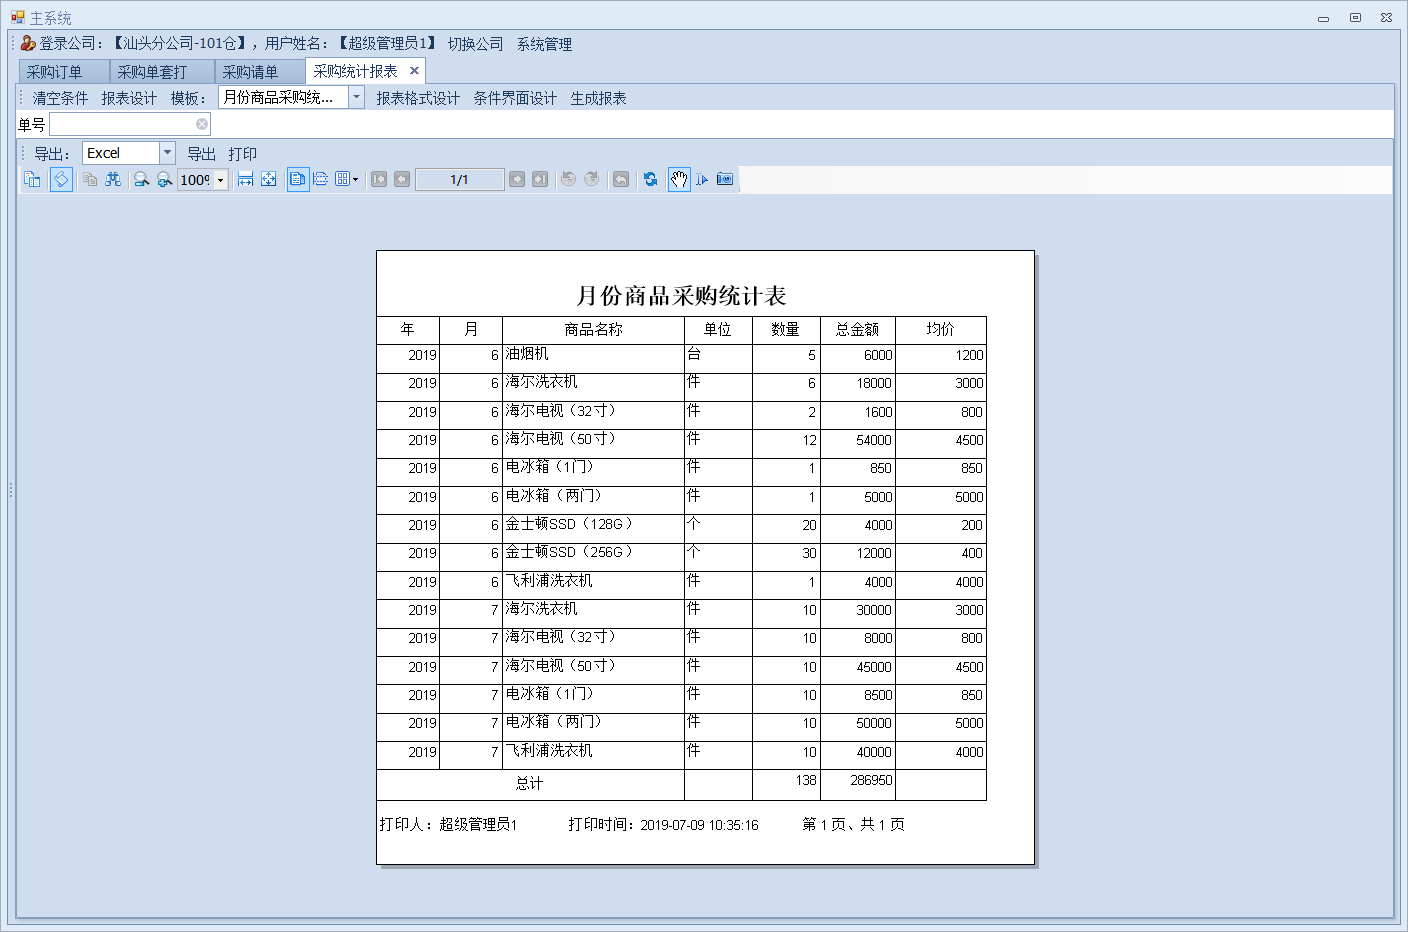
Task: Click the login user icon
Action: (28, 43)
